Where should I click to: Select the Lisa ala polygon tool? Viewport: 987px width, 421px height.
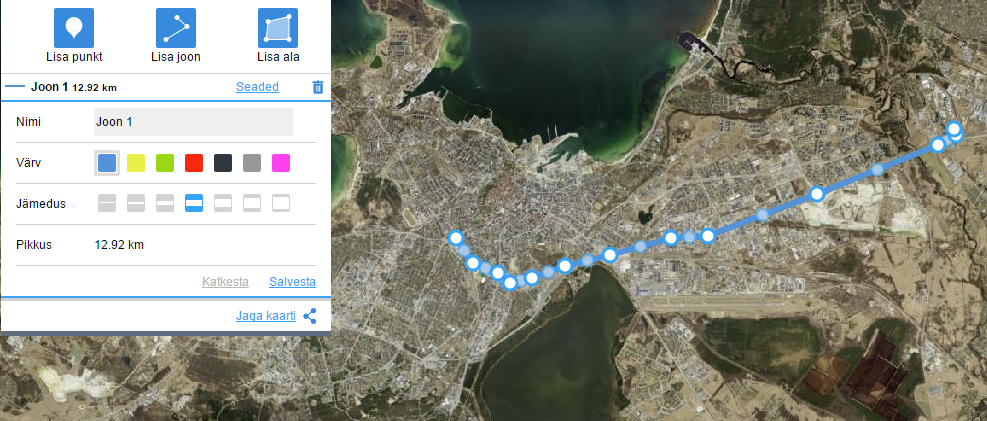click(278, 28)
